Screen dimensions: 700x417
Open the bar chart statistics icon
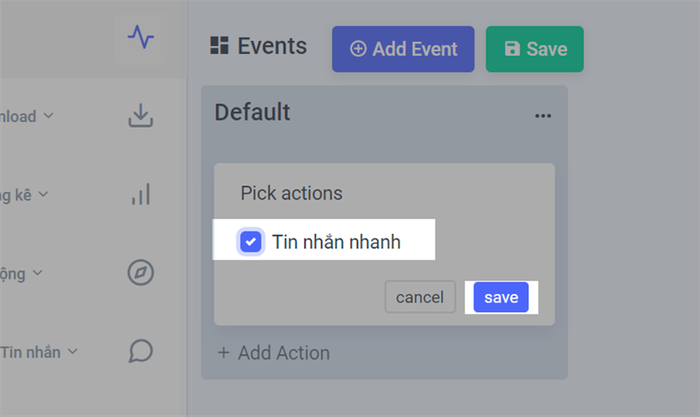tap(141, 194)
